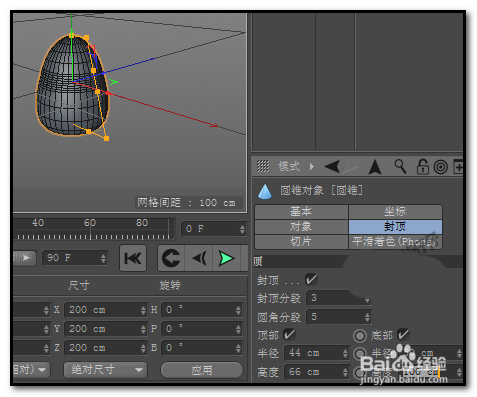Open the cut-off 相对 coordinate dropdown
Image resolution: width=477 pixels, height=397 pixels.
coord(31,370)
